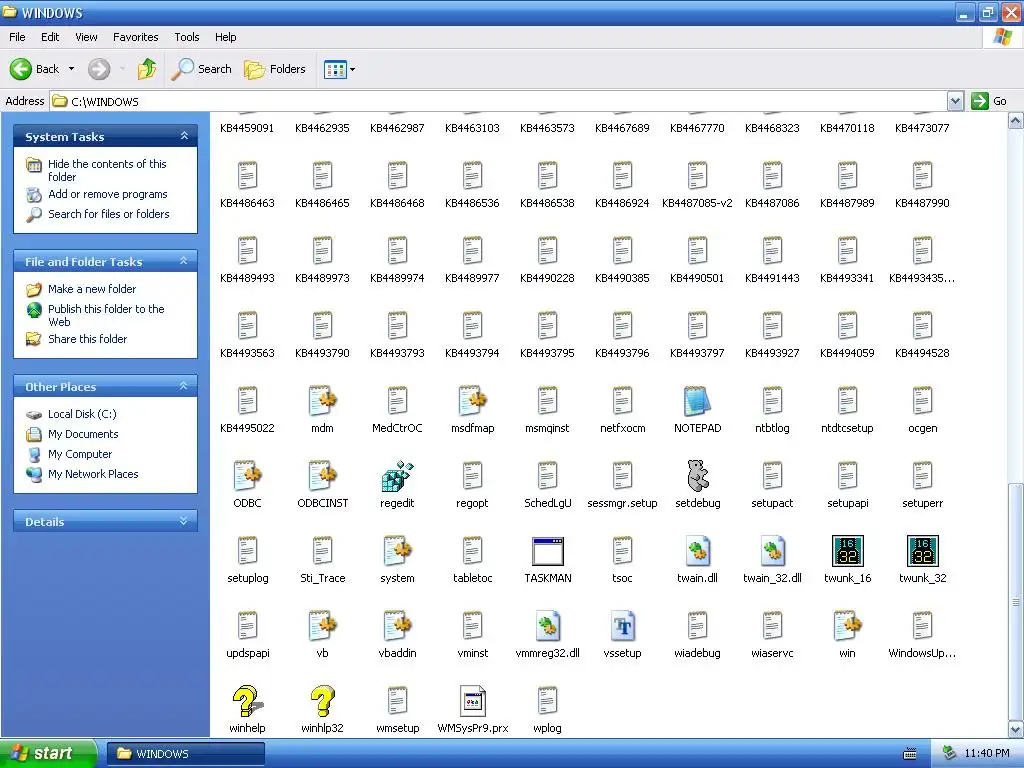Image resolution: width=1024 pixels, height=768 pixels.
Task: Select the setdebug teddy bear icon
Action: [697, 475]
